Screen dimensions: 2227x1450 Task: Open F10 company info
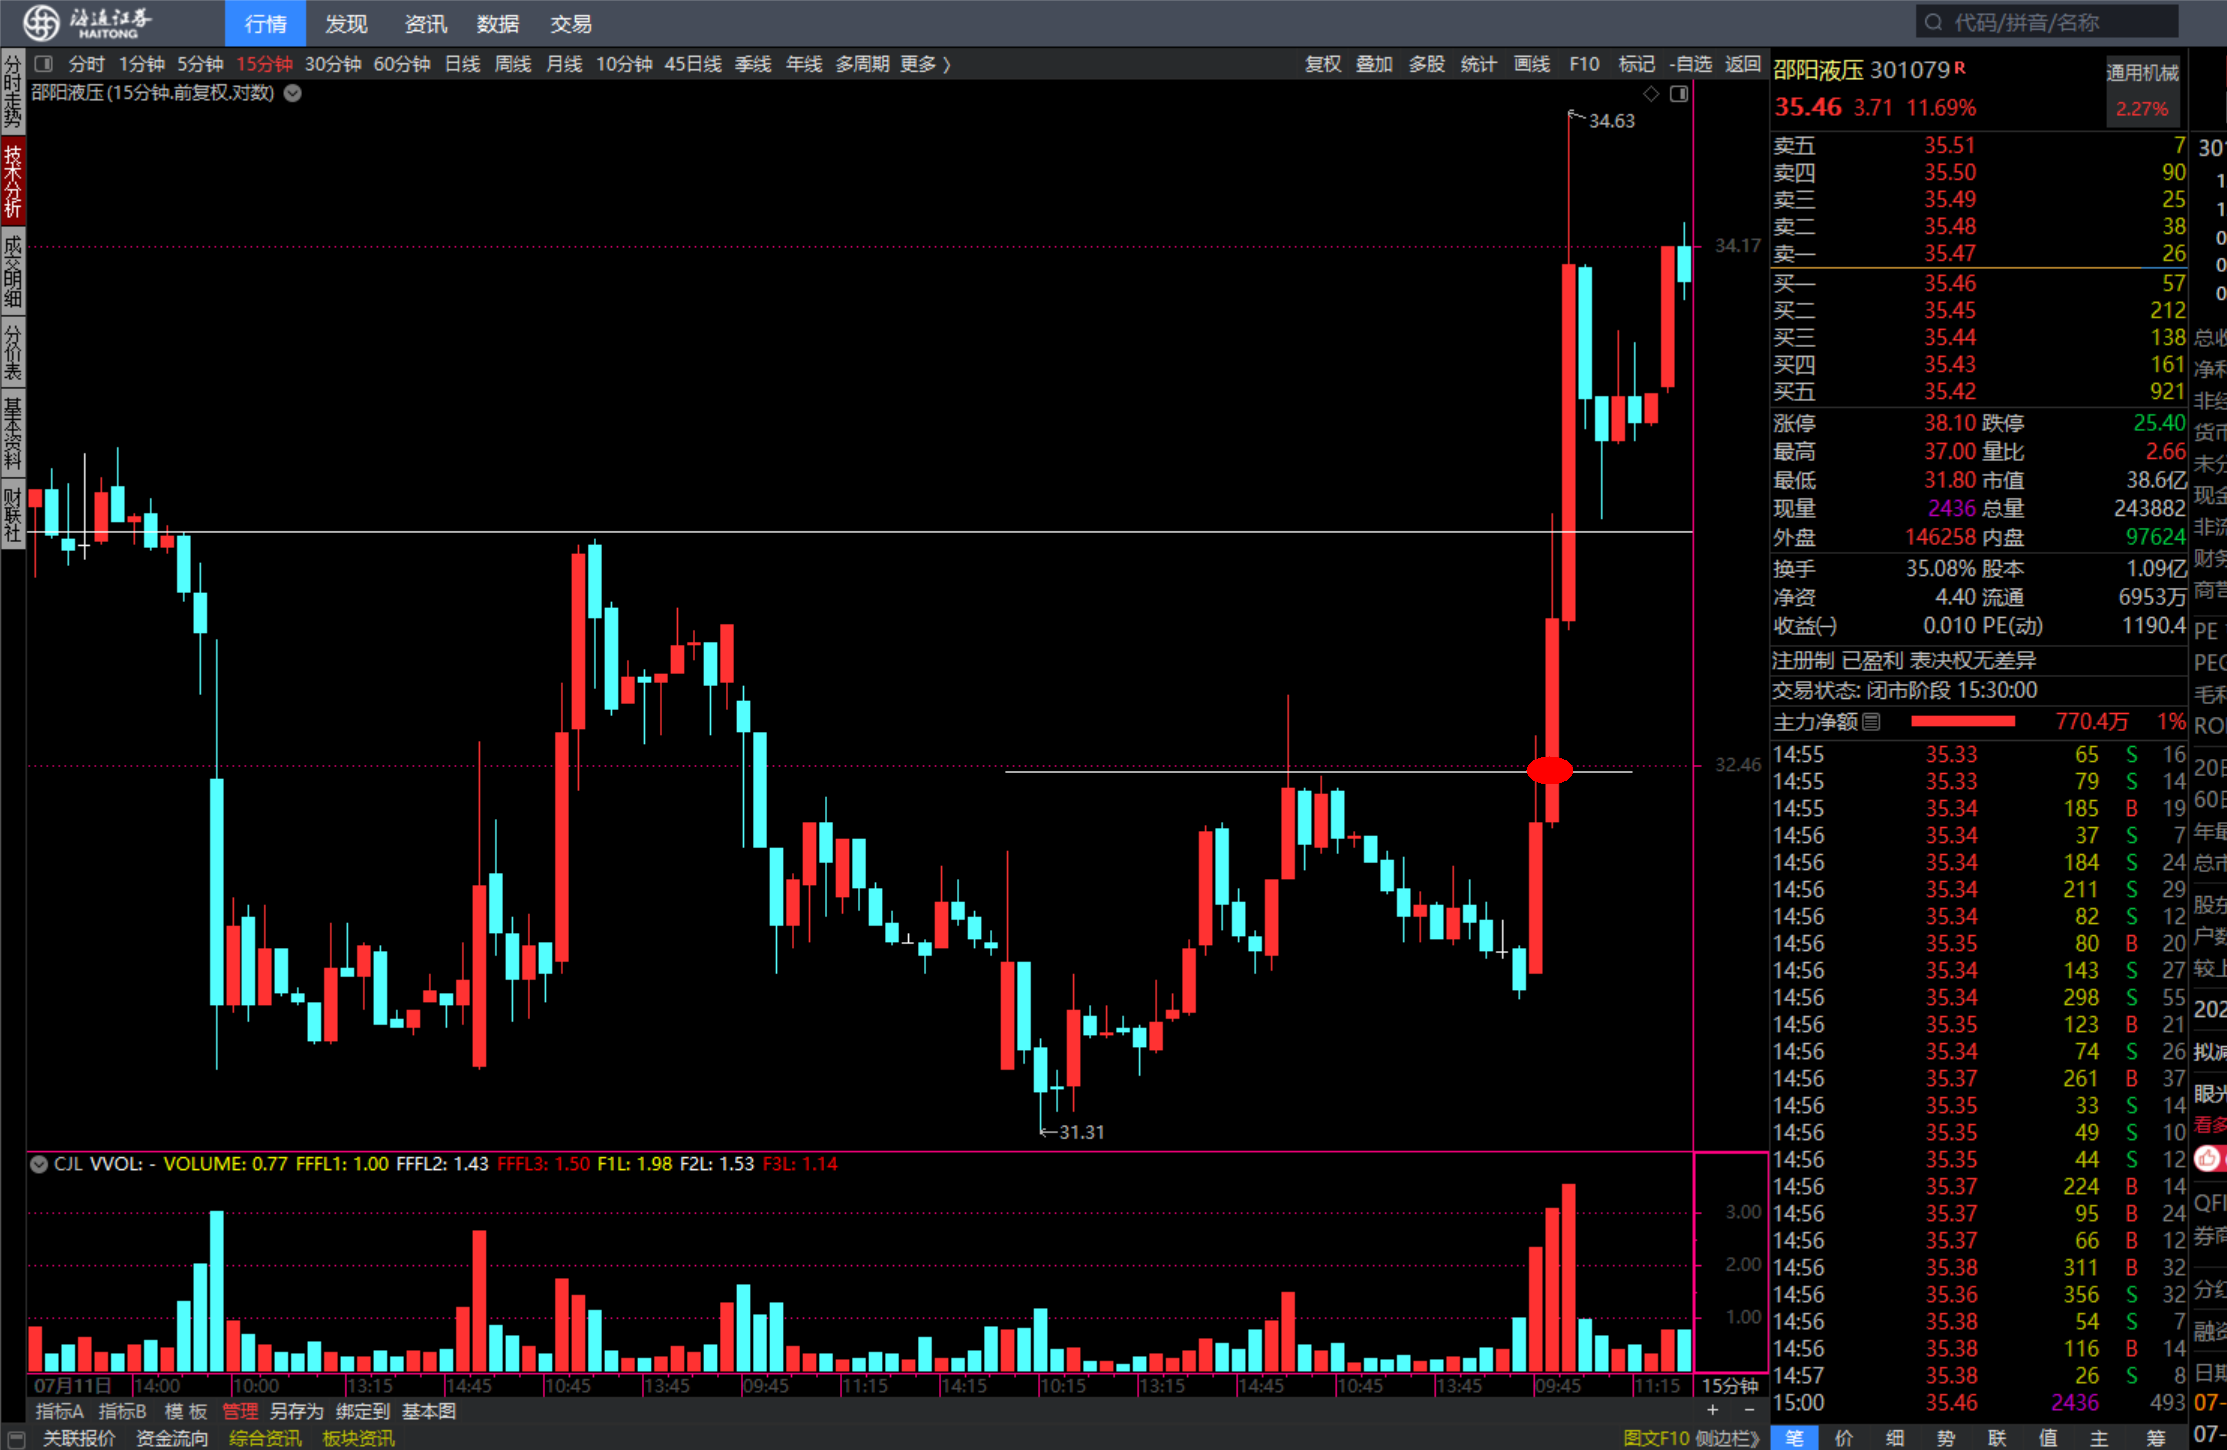click(1584, 64)
